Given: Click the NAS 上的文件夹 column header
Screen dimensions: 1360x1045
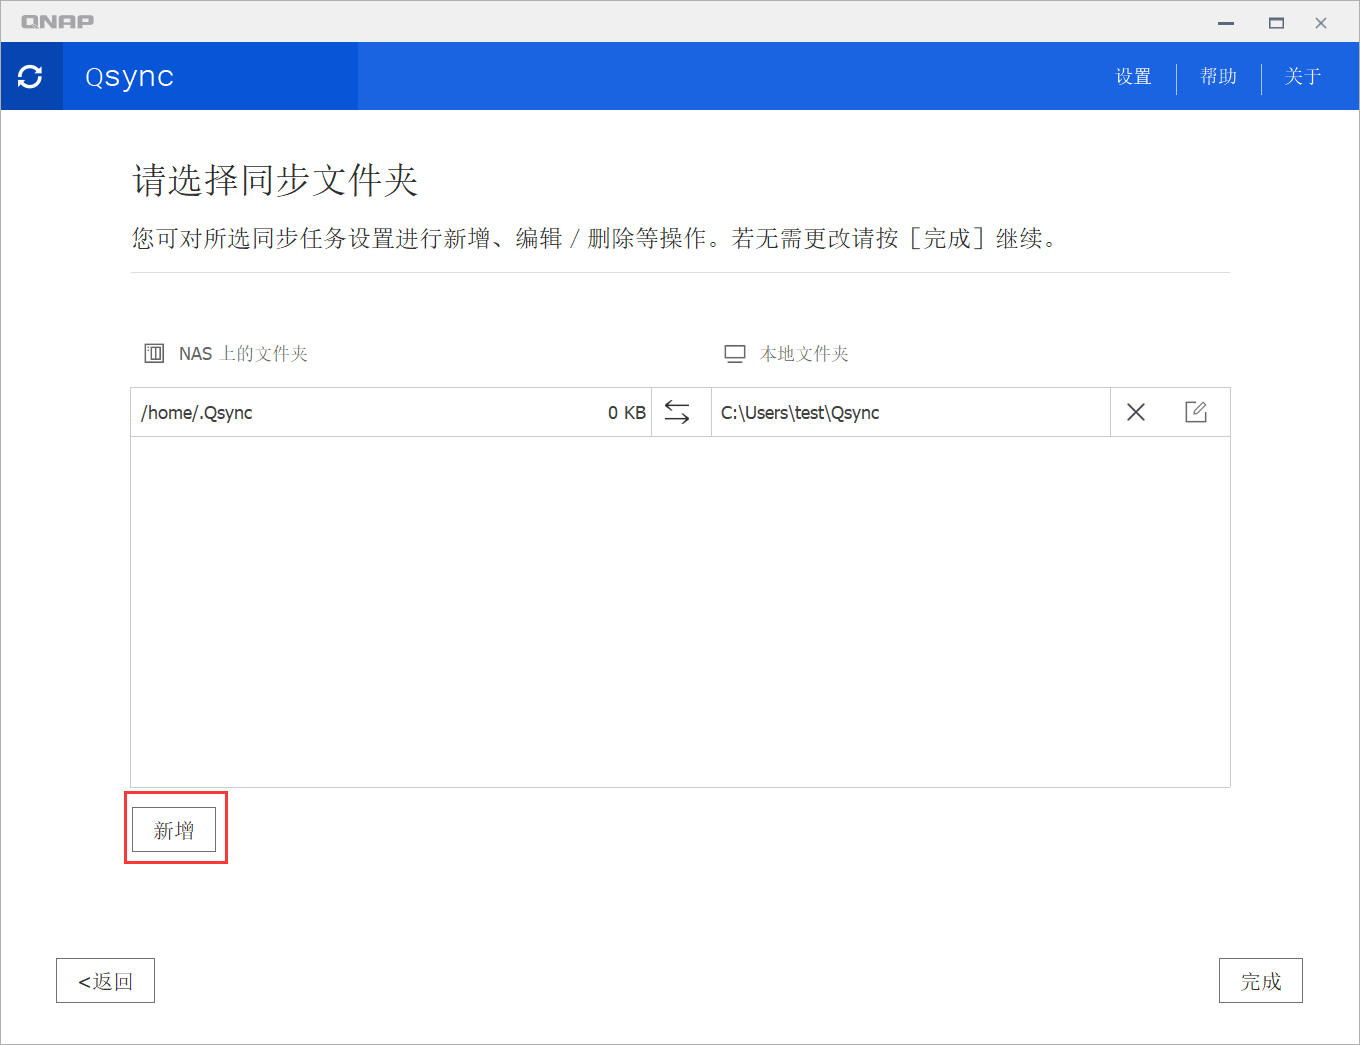Looking at the screenshot, I should (243, 354).
